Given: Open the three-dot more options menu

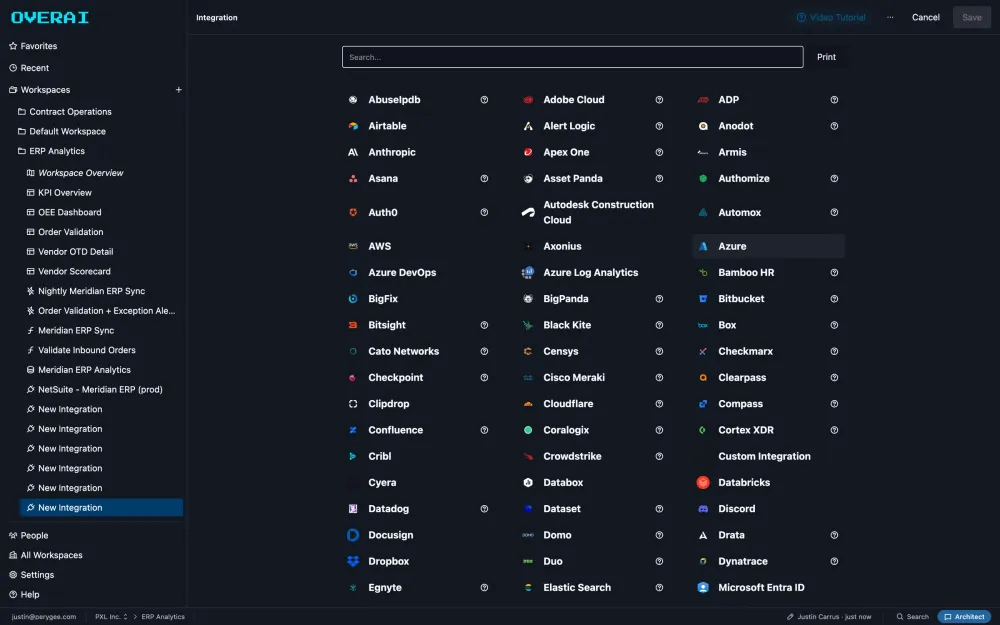Looking at the screenshot, I should point(890,17).
